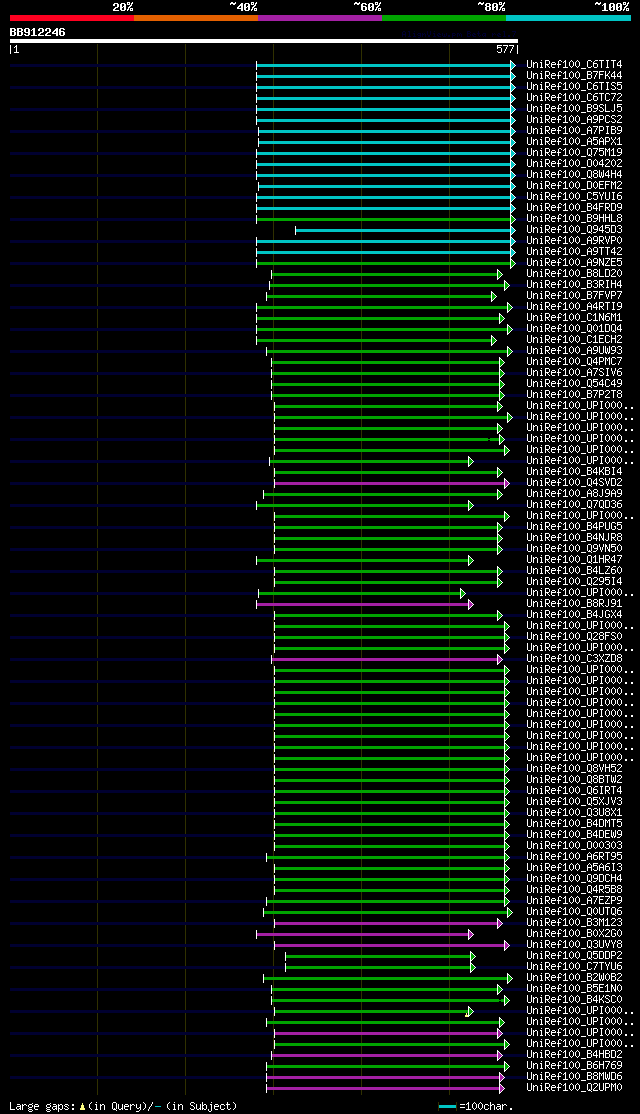Select label UniRef100_Q6IRT4
This screenshot has height=1114, width=640.
coord(574,791)
